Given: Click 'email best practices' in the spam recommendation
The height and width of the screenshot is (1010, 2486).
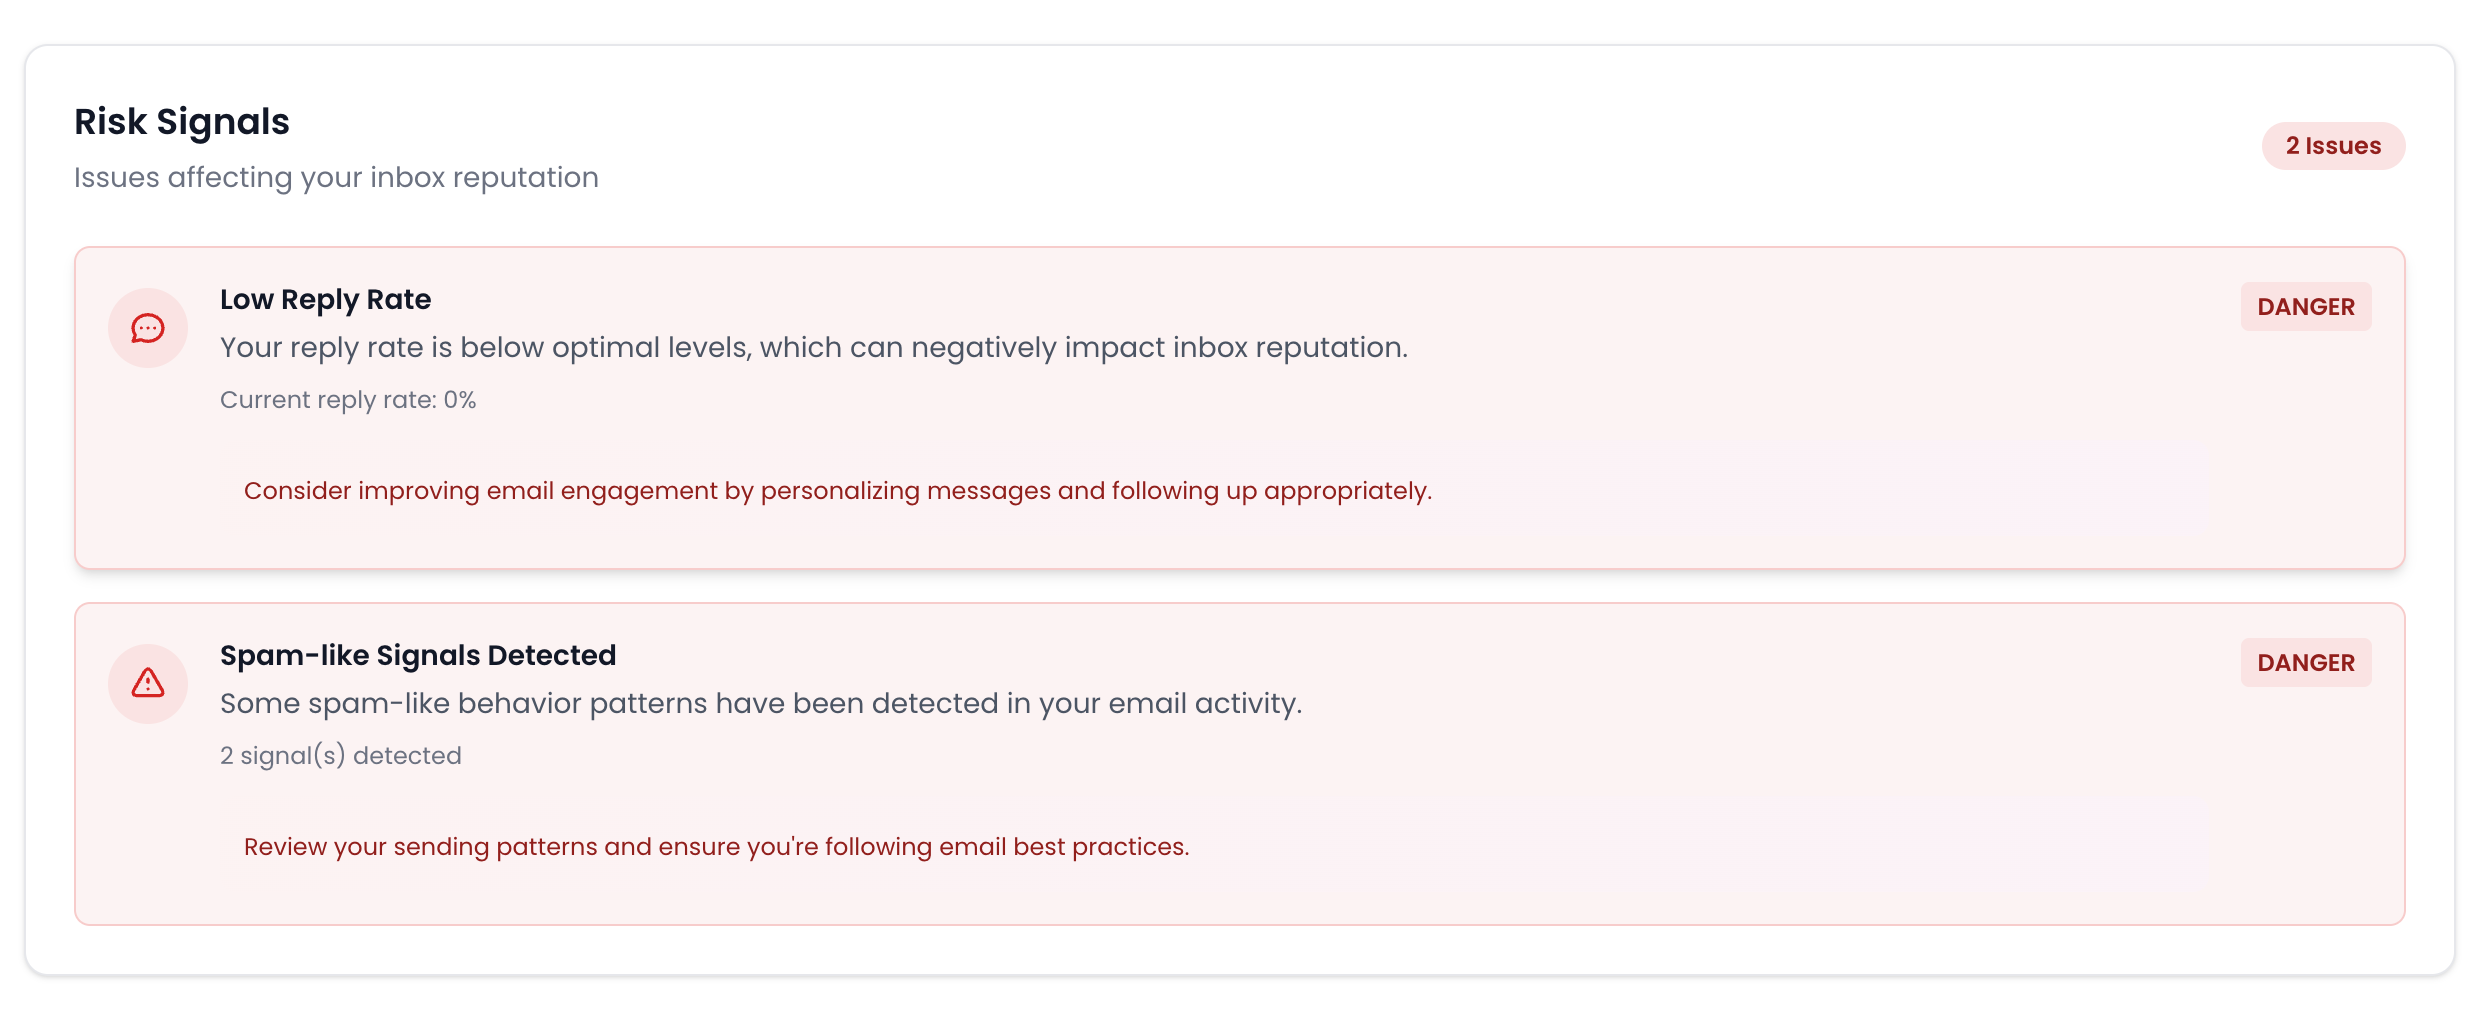Looking at the screenshot, I should click(x=1064, y=847).
